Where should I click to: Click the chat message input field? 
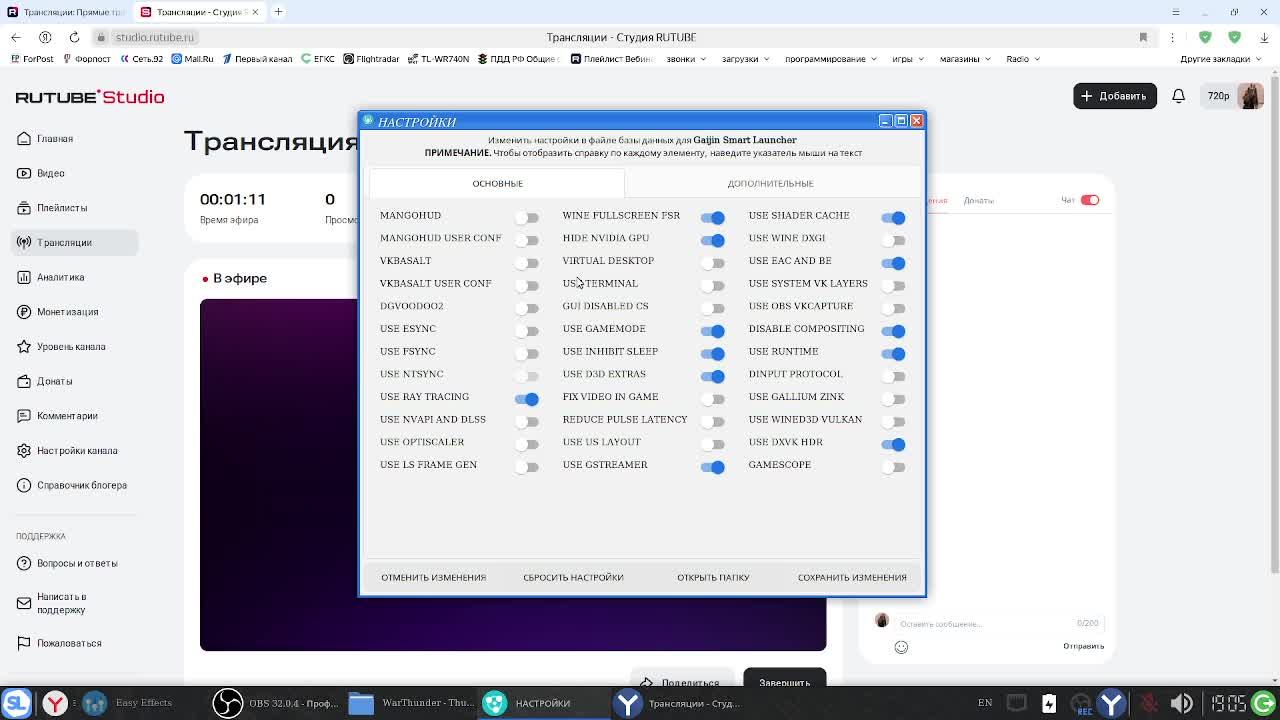click(985, 623)
